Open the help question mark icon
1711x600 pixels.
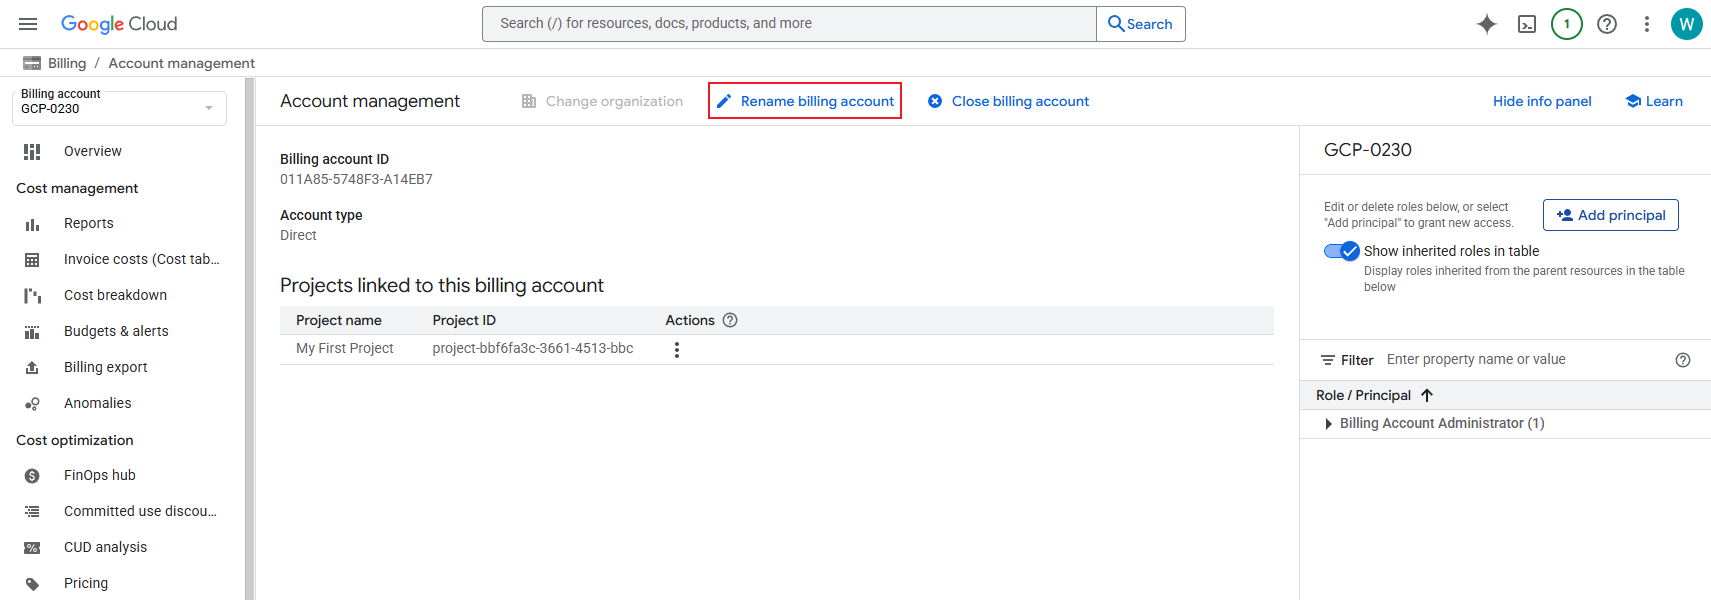[x=1606, y=24]
